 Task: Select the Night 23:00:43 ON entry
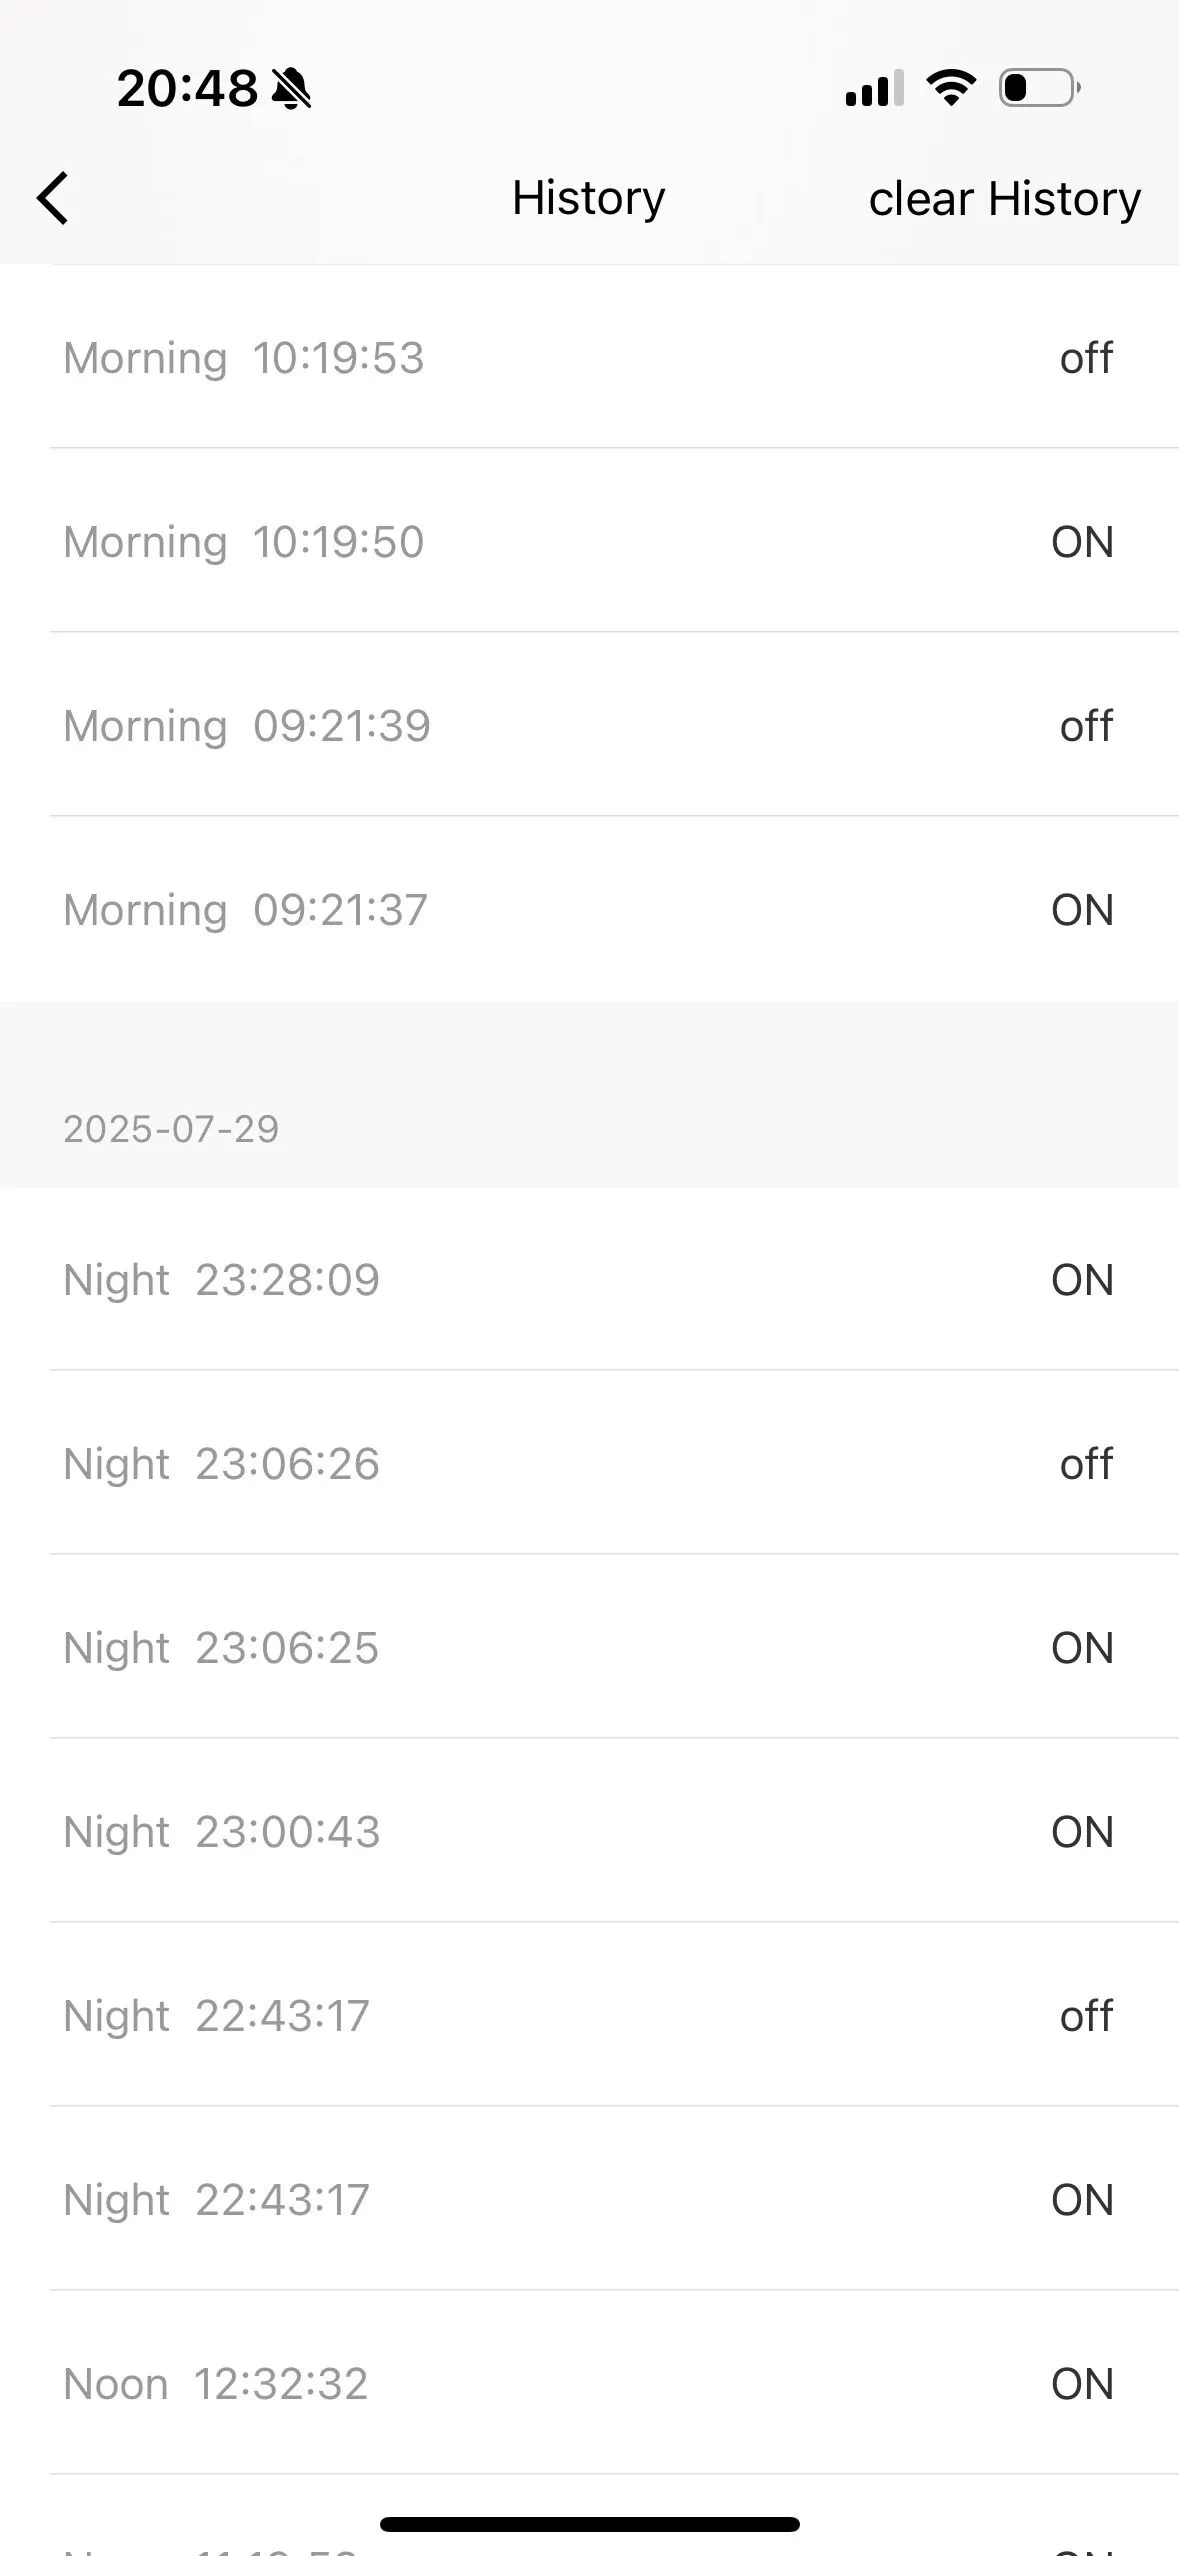pyautogui.click(x=589, y=1832)
